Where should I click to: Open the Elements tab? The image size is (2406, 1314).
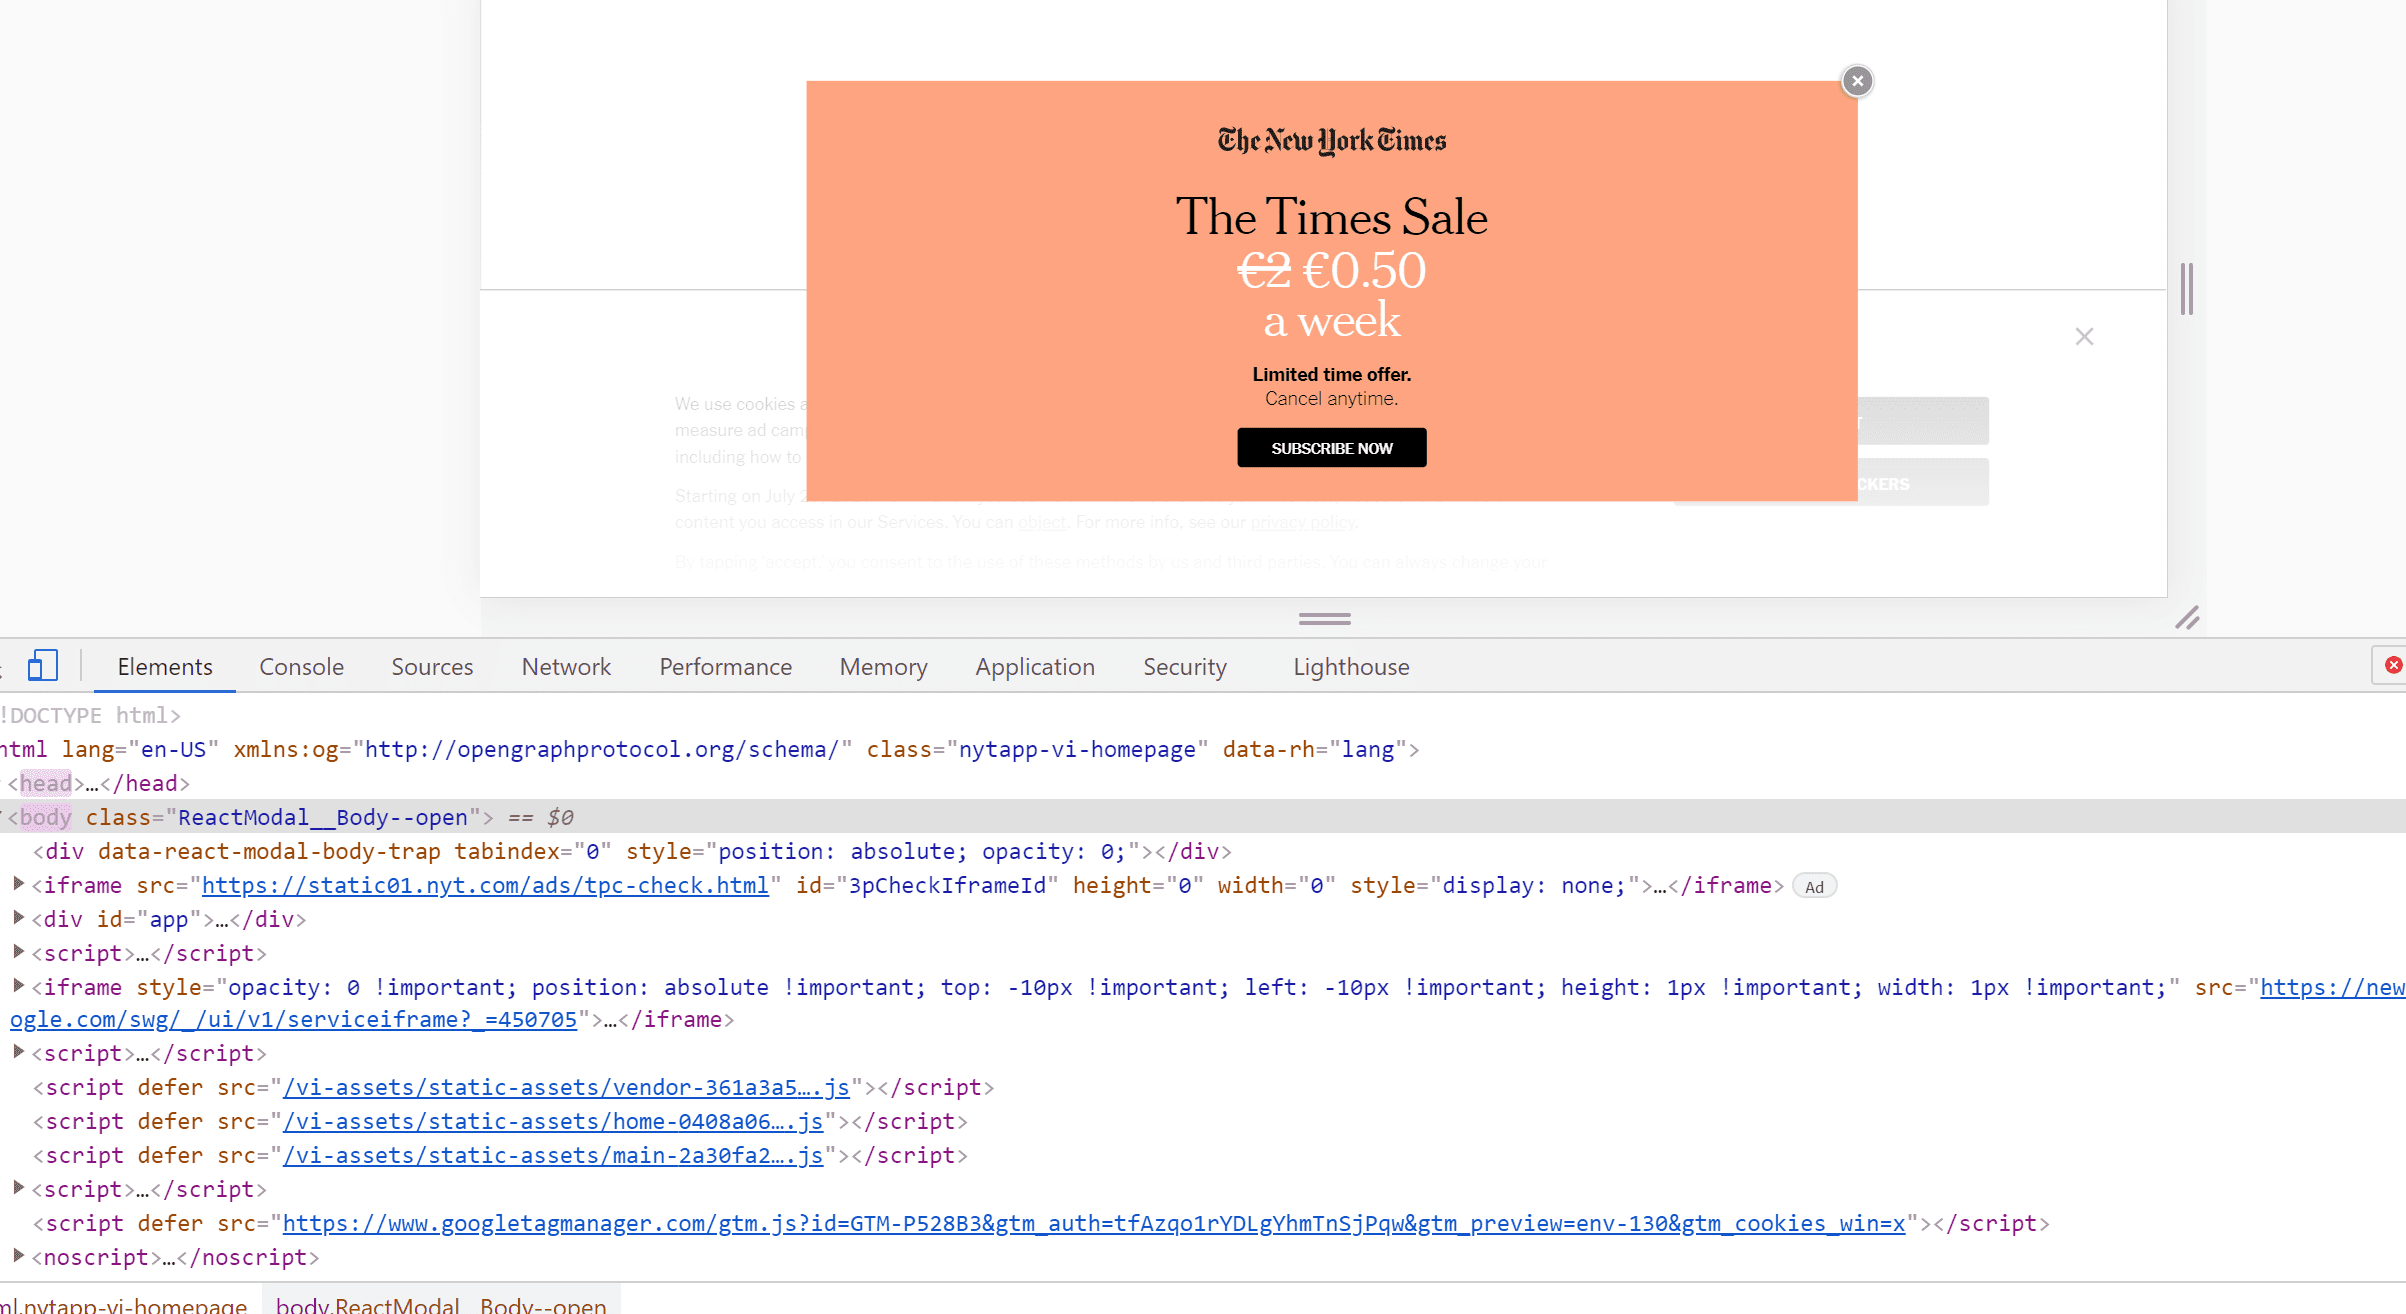[x=165, y=667]
